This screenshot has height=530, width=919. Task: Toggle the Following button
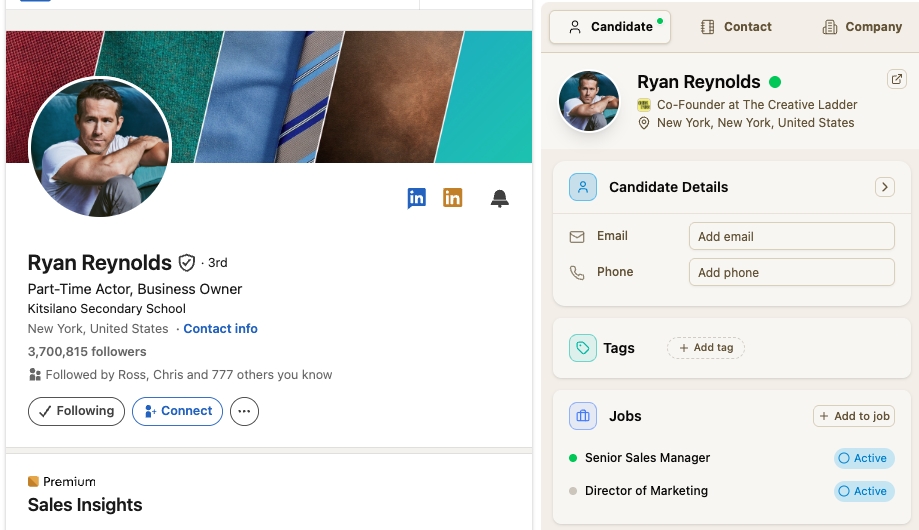pyautogui.click(x=76, y=411)
